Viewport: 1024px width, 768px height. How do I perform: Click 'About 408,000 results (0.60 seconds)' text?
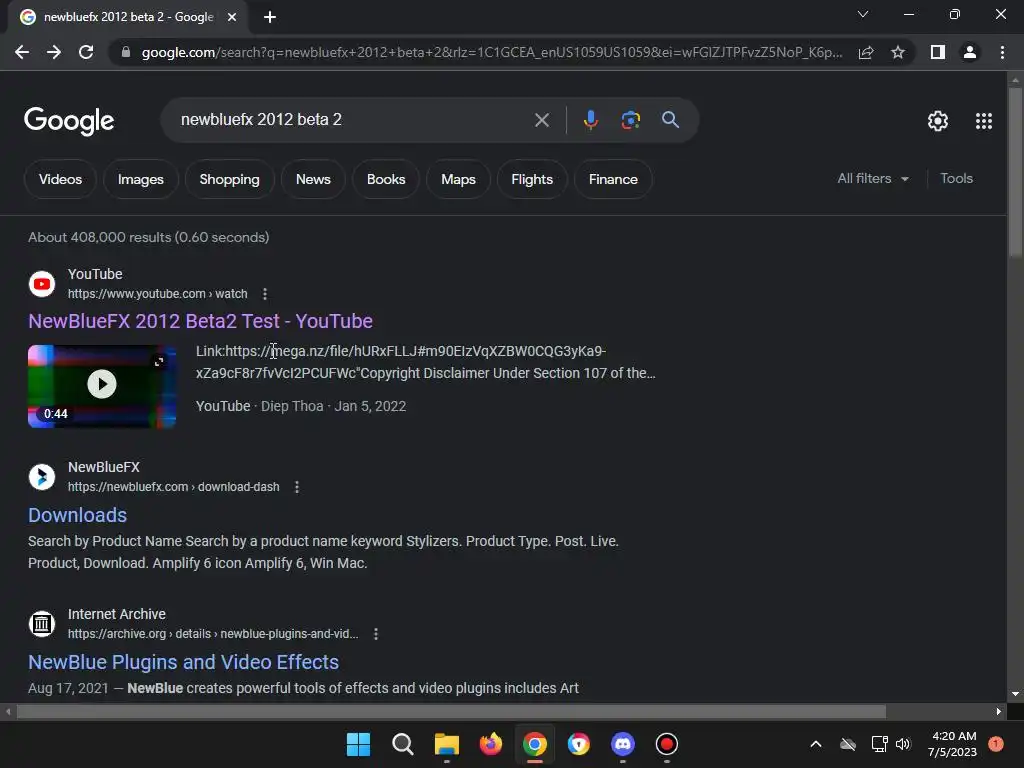coord(149,237)
